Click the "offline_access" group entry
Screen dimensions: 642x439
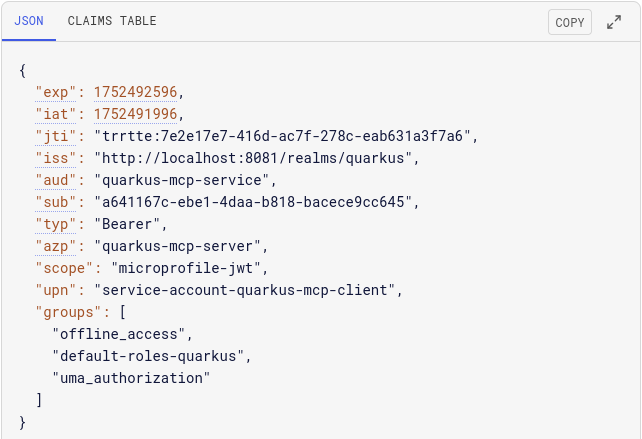point(119,335)
